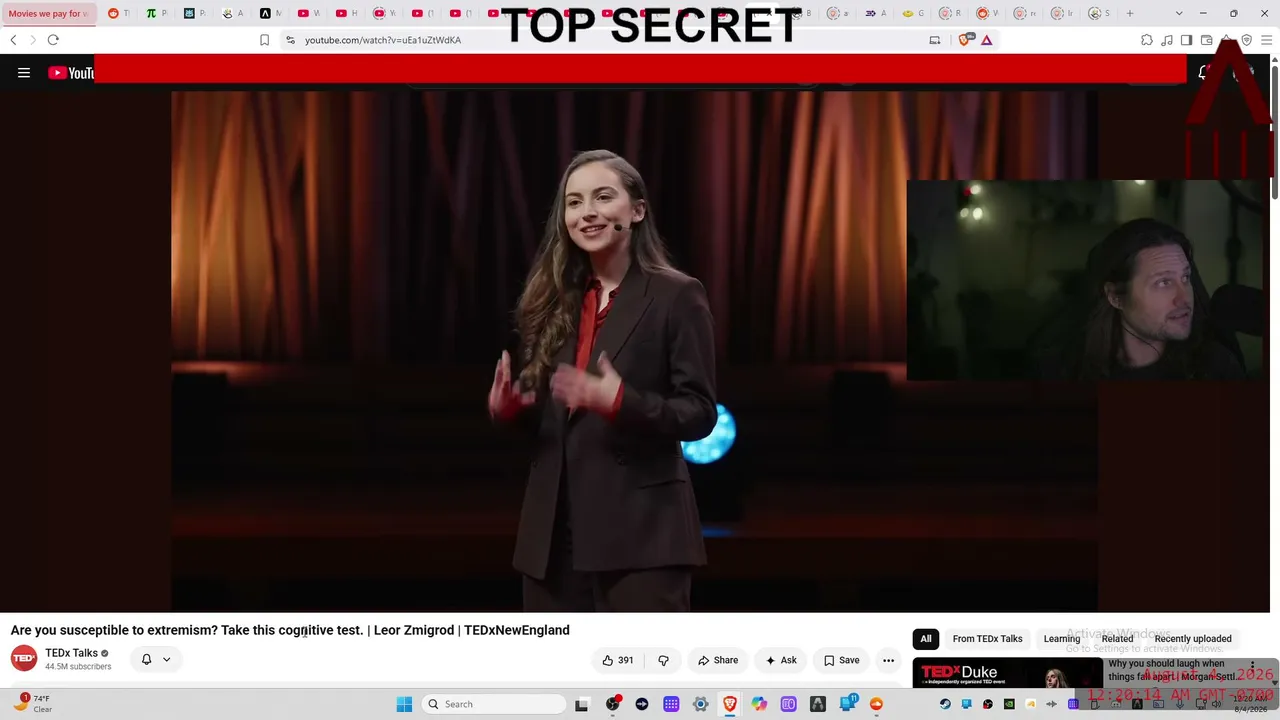This screenshot has height=720, width=1280.
Task: Bookmark this page in the address bar
Action: 264,40
